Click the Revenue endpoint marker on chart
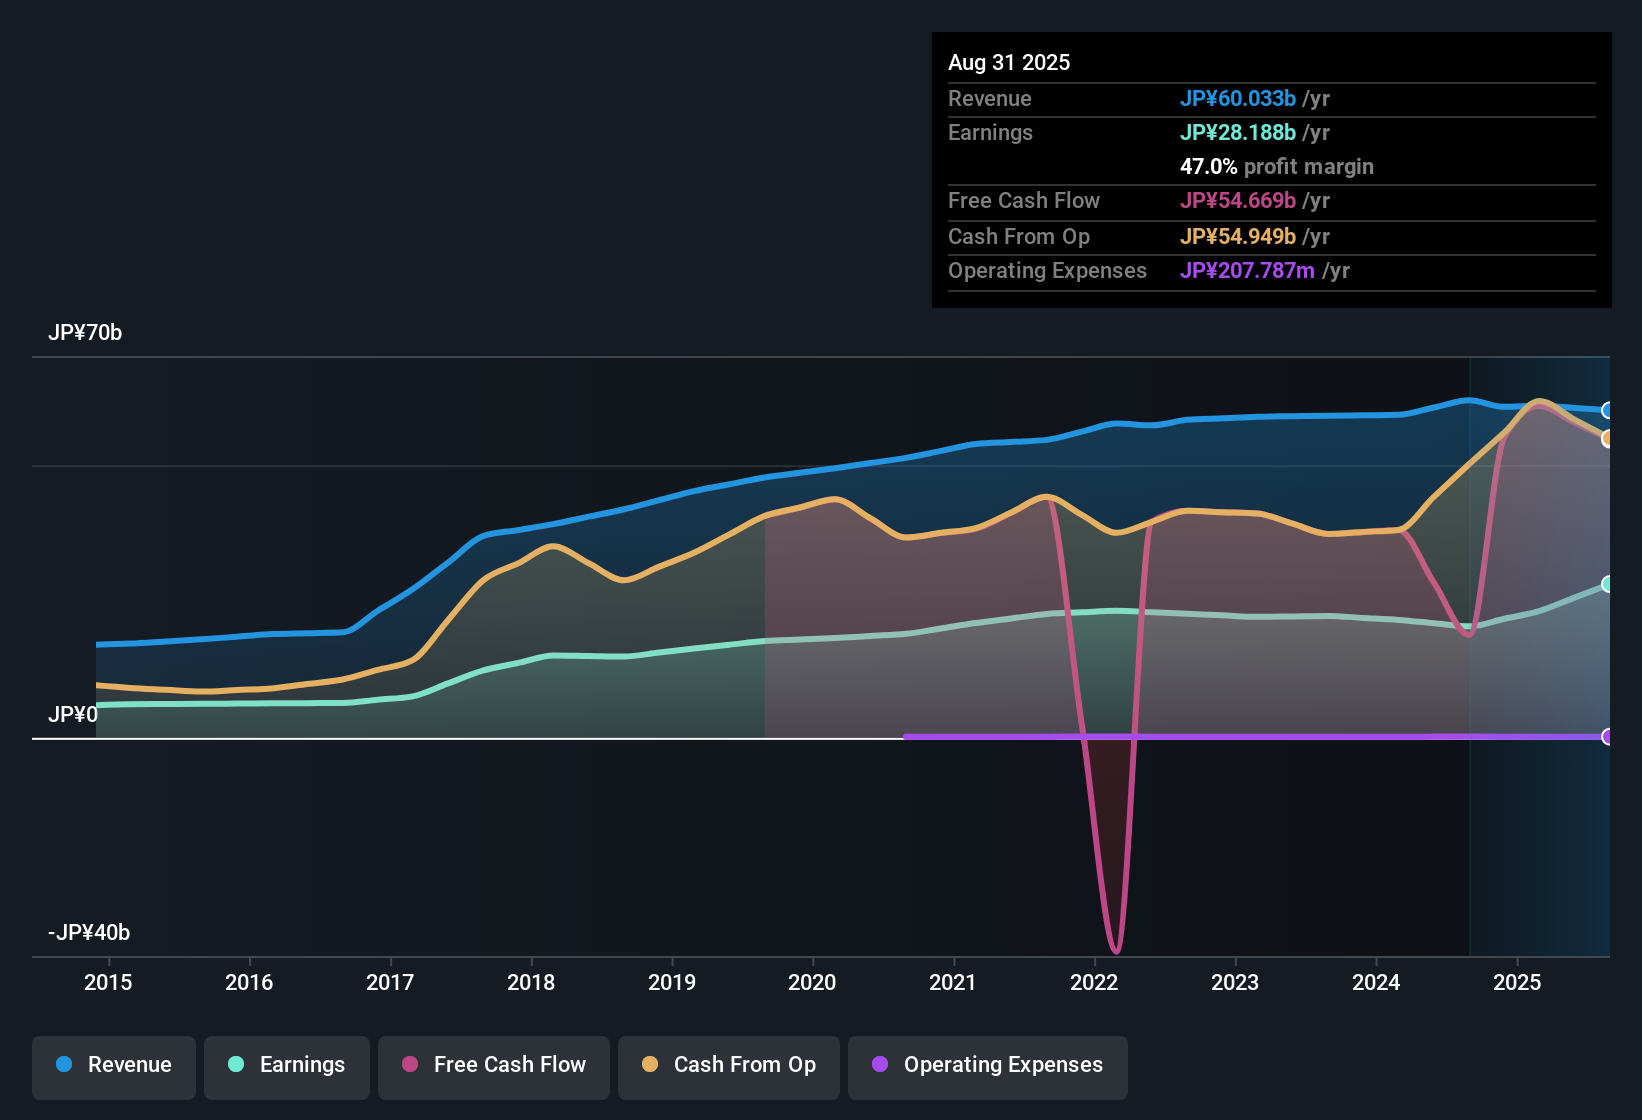The width and height of the screenshot is (1642, 1120). [x=1607, y=410]
